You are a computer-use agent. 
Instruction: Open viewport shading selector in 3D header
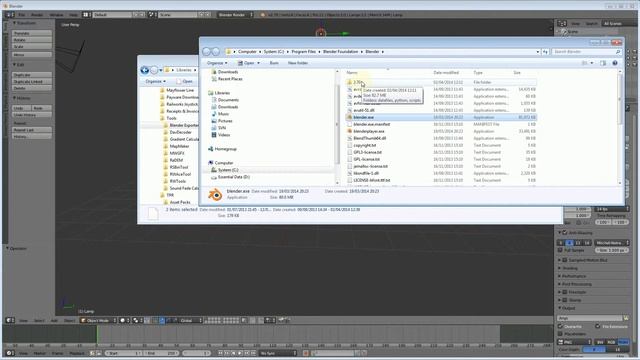(124, 320)
